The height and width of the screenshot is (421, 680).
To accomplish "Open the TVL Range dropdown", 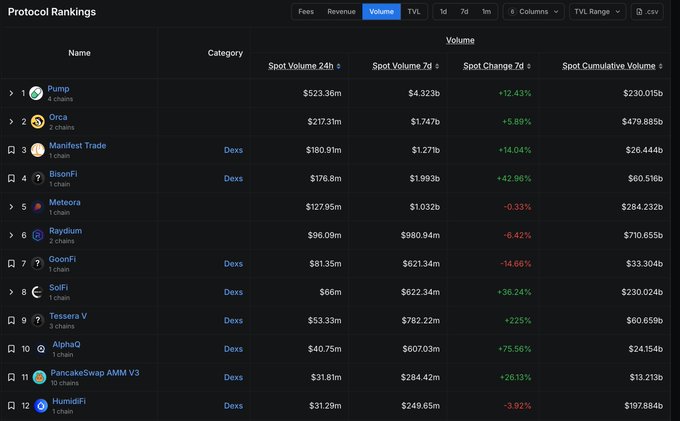I will tap(597, 12).
